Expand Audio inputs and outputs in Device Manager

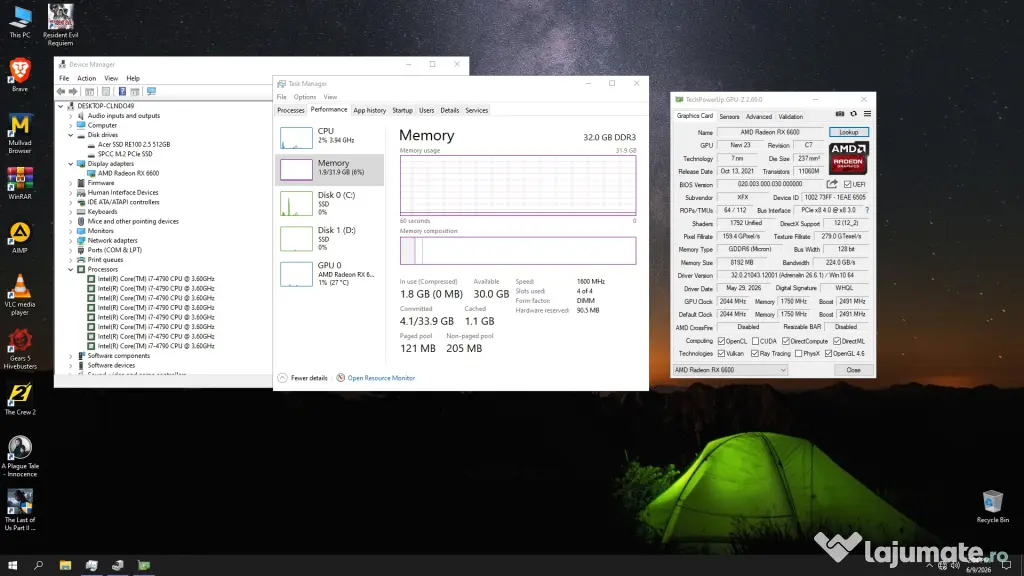pos(71,116)
